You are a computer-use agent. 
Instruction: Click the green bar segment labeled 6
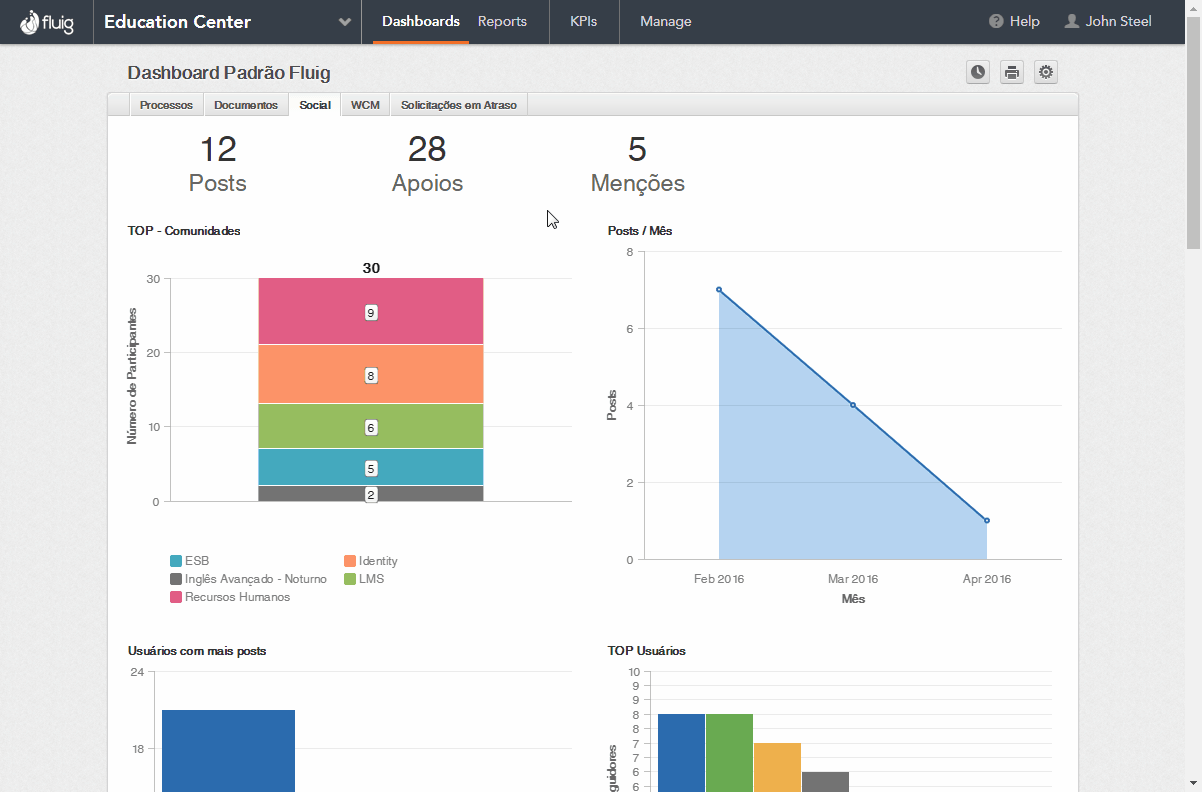click(371, 426)
